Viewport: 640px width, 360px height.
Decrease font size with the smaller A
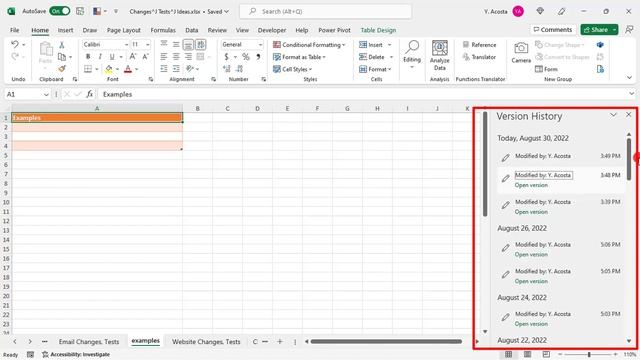point(145,57)
